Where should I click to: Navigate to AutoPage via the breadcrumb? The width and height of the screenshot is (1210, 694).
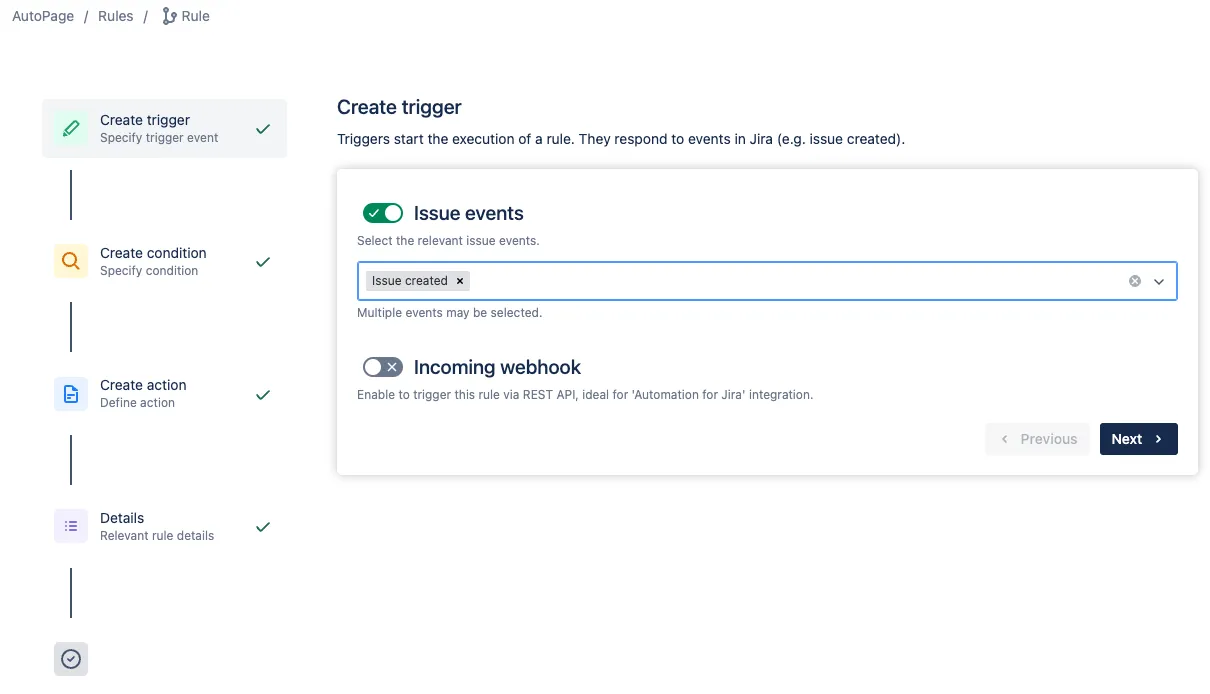(x=41, y=15)
